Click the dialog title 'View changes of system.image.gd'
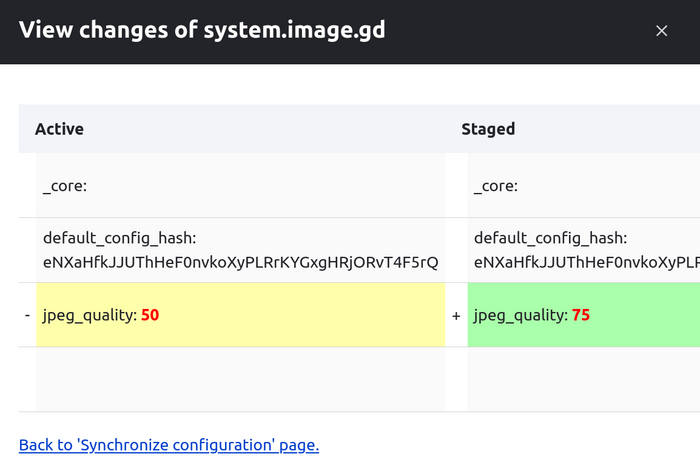 tap(202, 31)
